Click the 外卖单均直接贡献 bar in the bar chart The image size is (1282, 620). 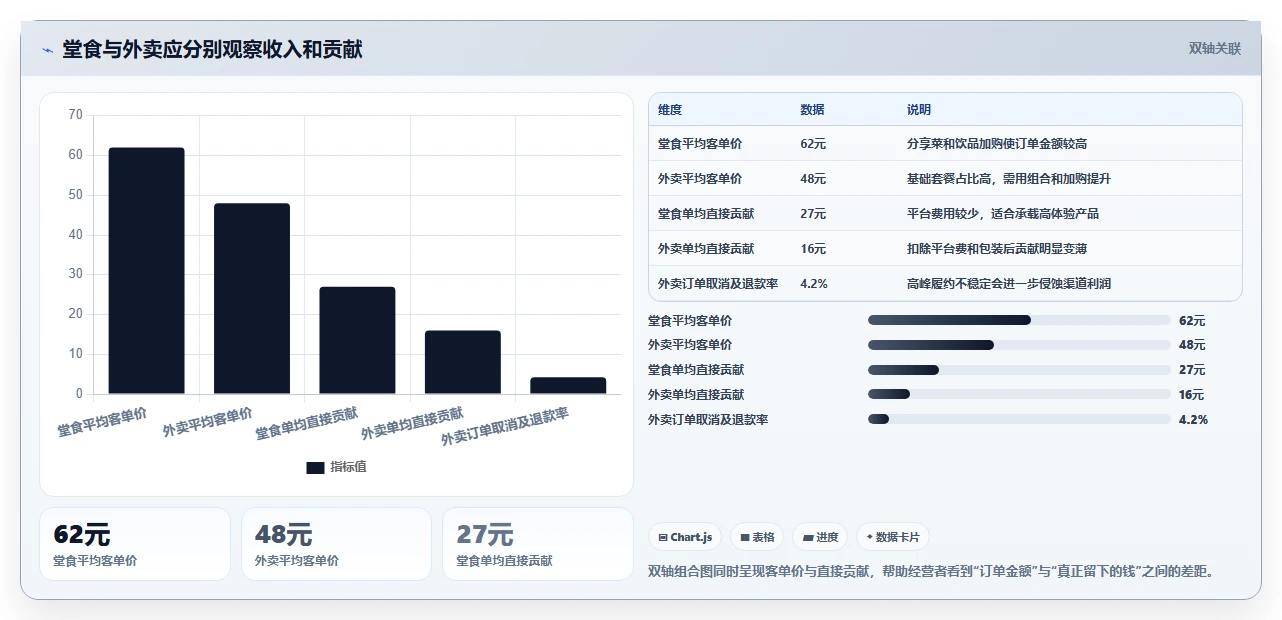pyautogui.click(x=463, y=362)
